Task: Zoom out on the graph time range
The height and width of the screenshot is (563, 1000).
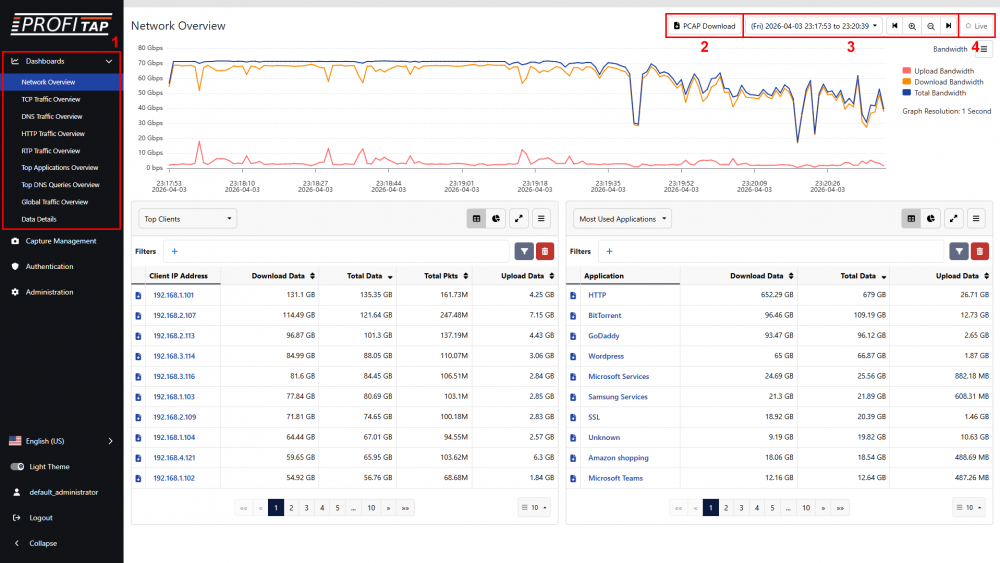Action: point(930,26)
